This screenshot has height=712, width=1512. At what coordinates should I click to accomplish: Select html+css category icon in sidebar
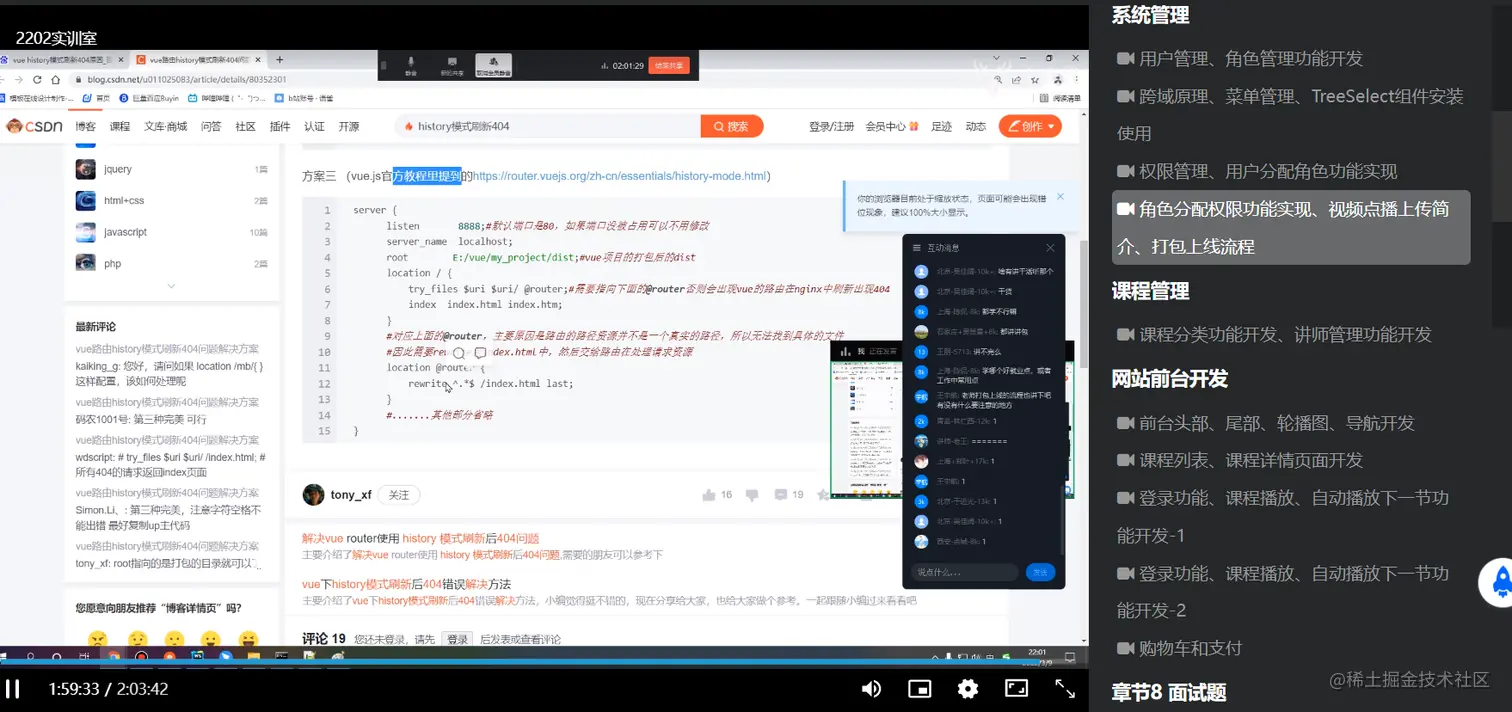click(86, 200)
